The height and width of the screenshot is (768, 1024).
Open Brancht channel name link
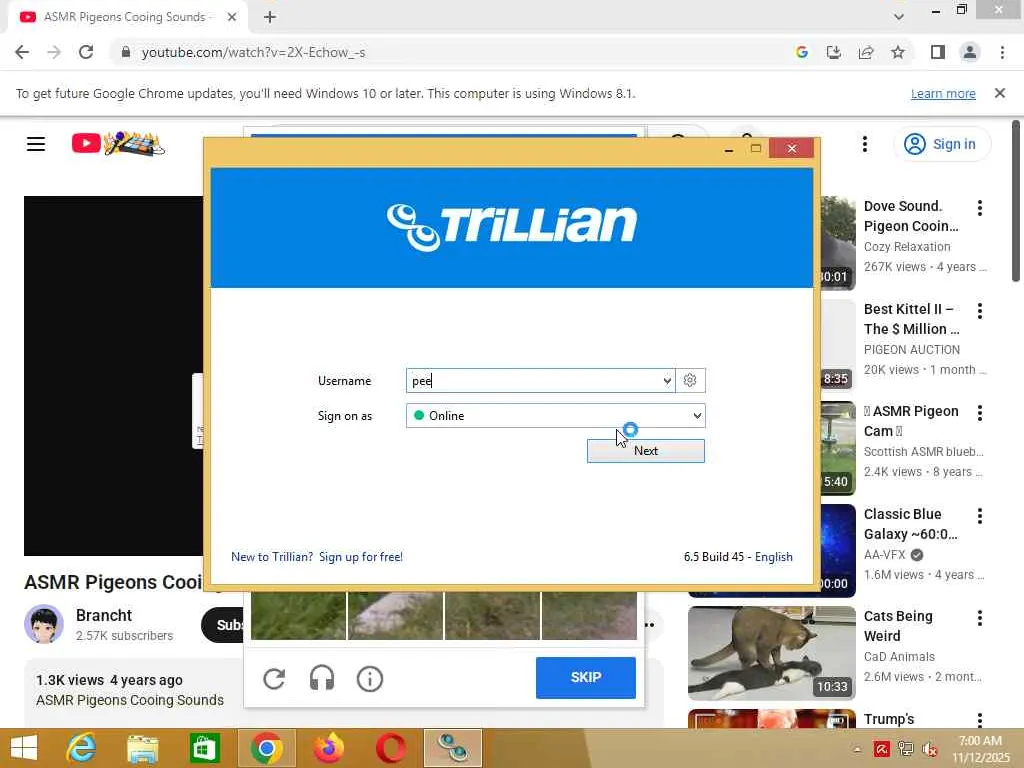point(103,615)
